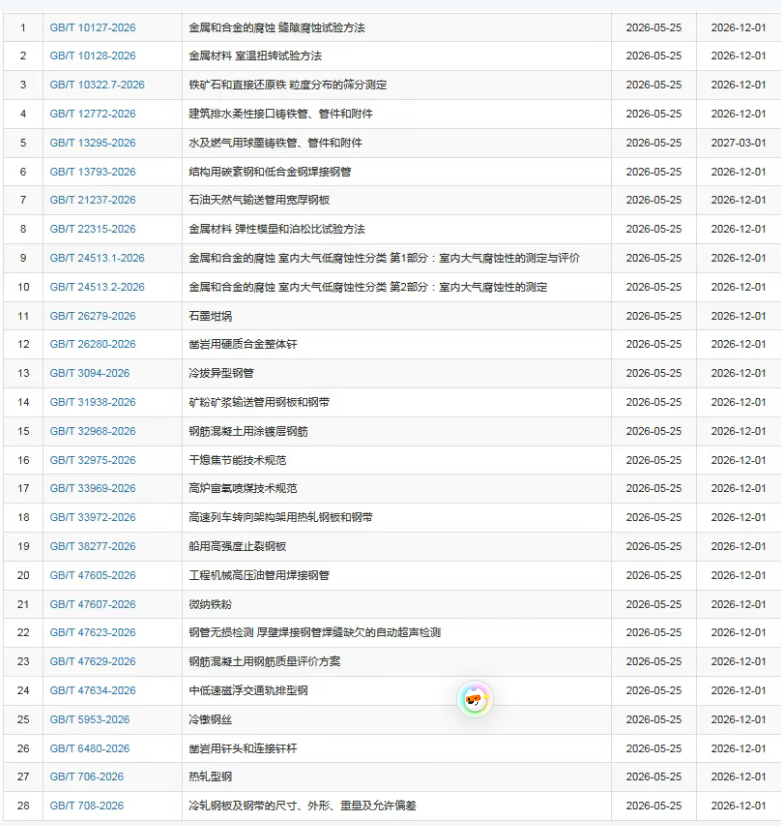
Task: Click the title '石墨坩埚'
Action: pos(210,316)
